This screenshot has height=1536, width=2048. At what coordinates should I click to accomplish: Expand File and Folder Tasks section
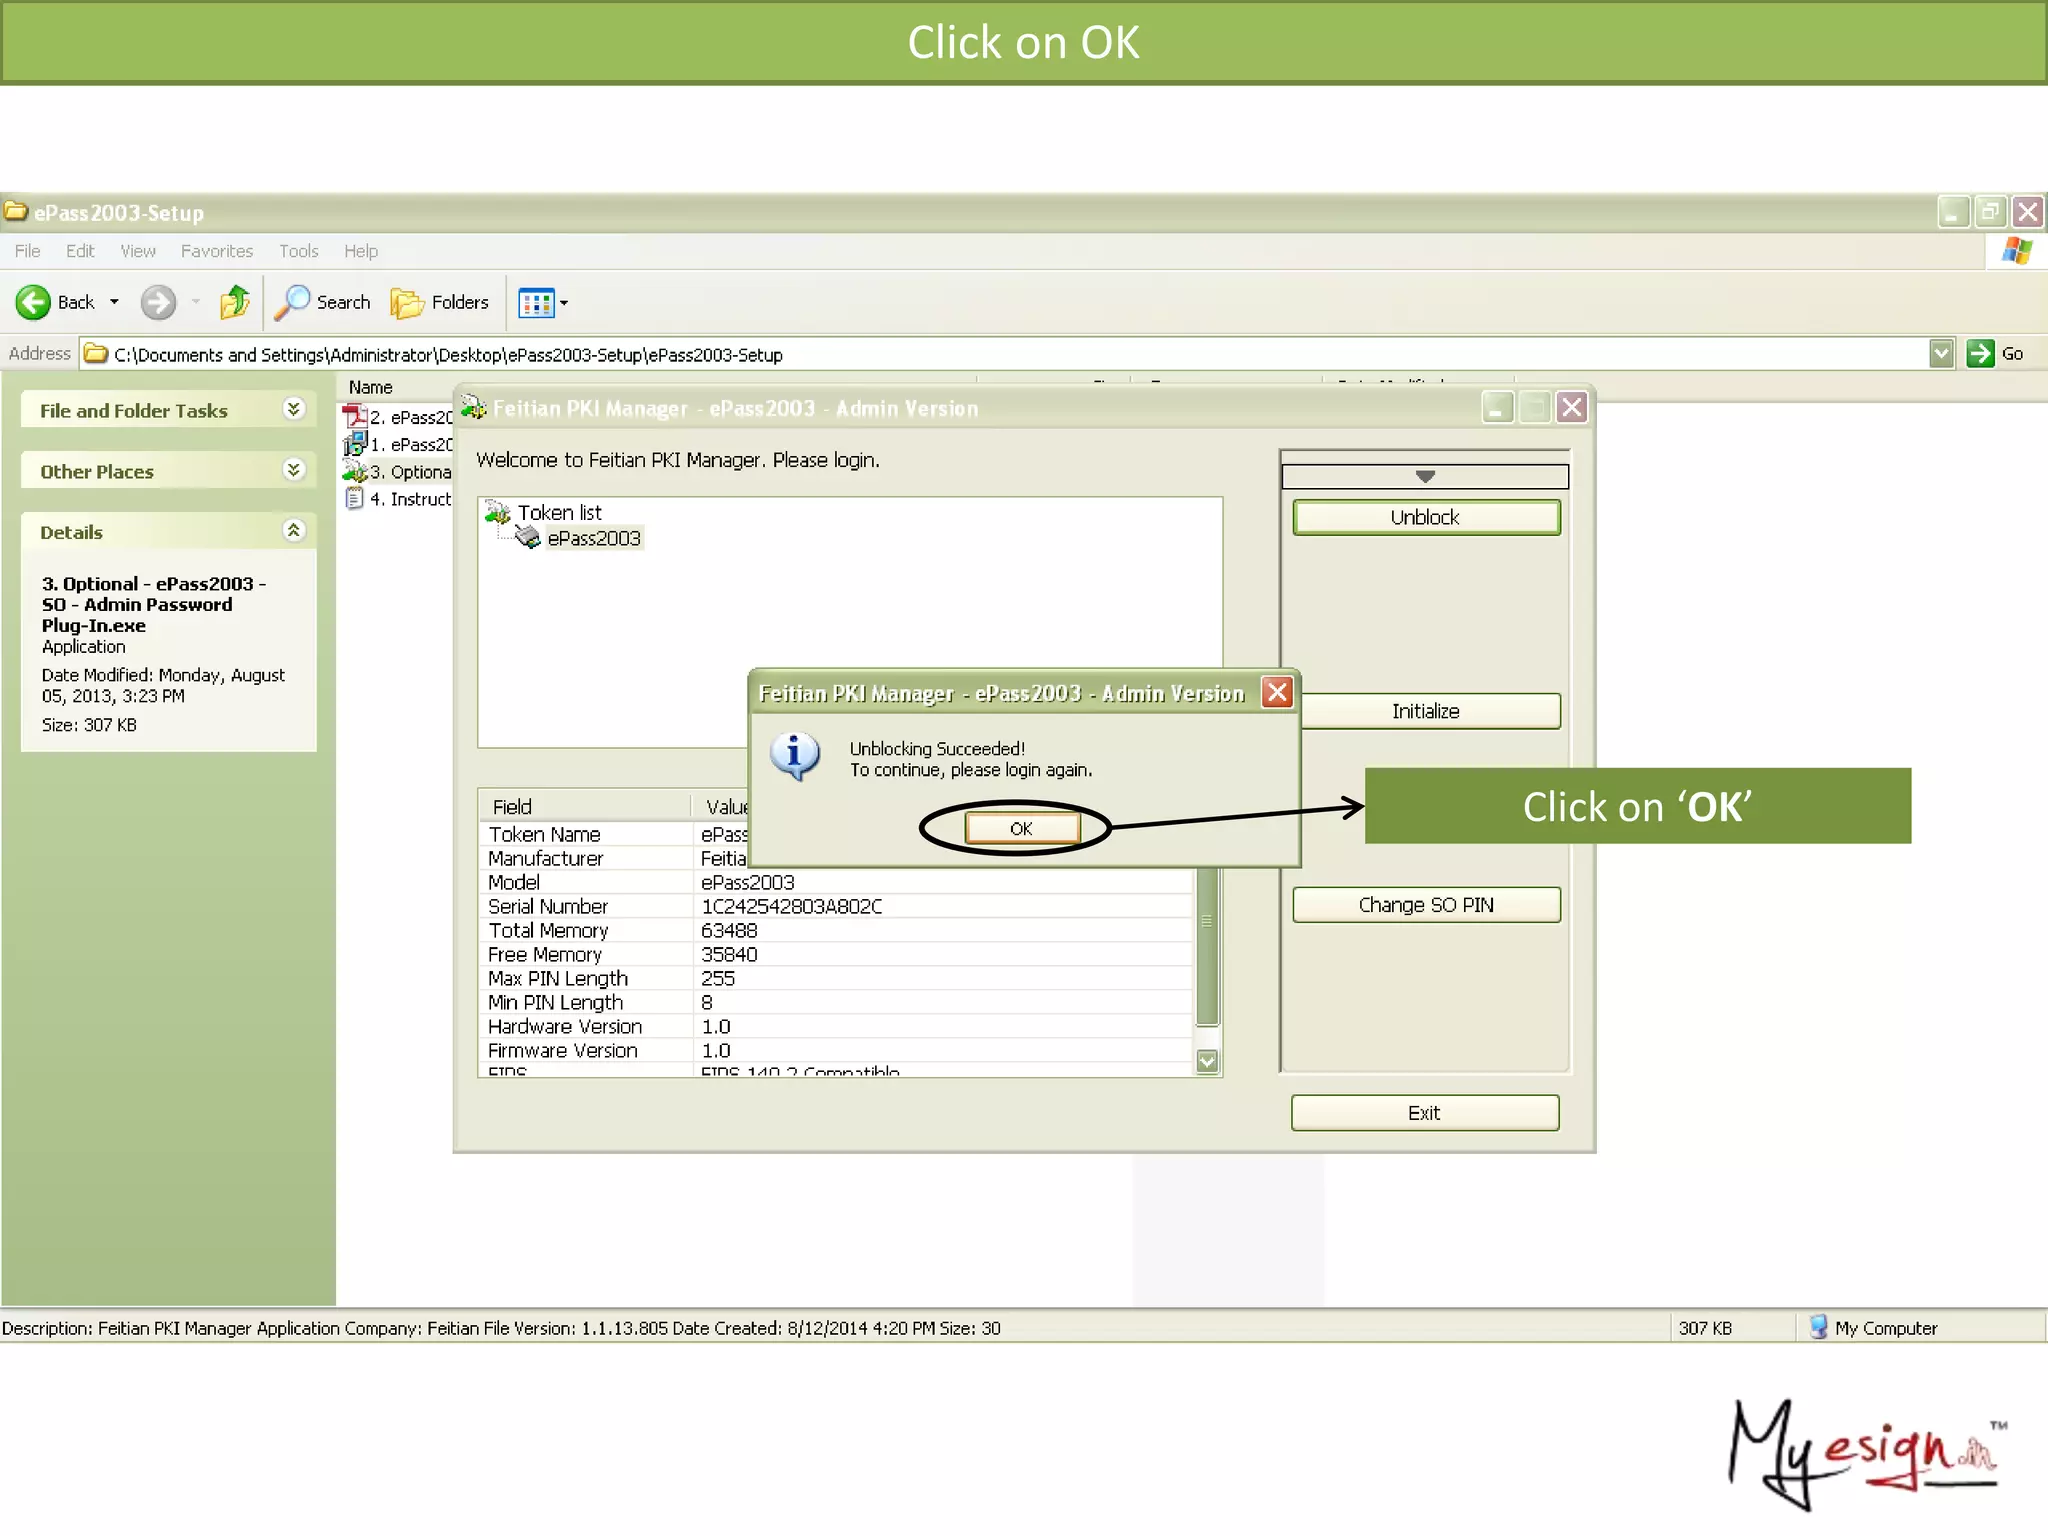coord(293,409)
